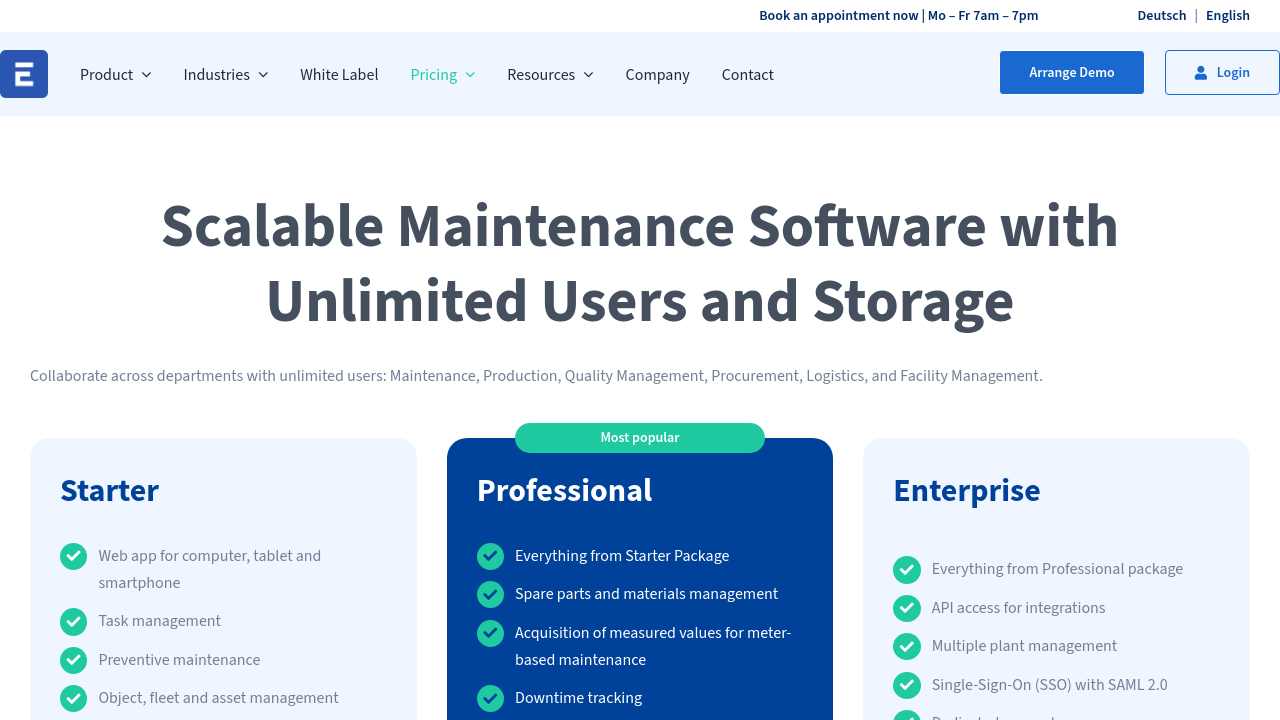Click checkmark beside Spare parts and materials

(x=490, y=595)
